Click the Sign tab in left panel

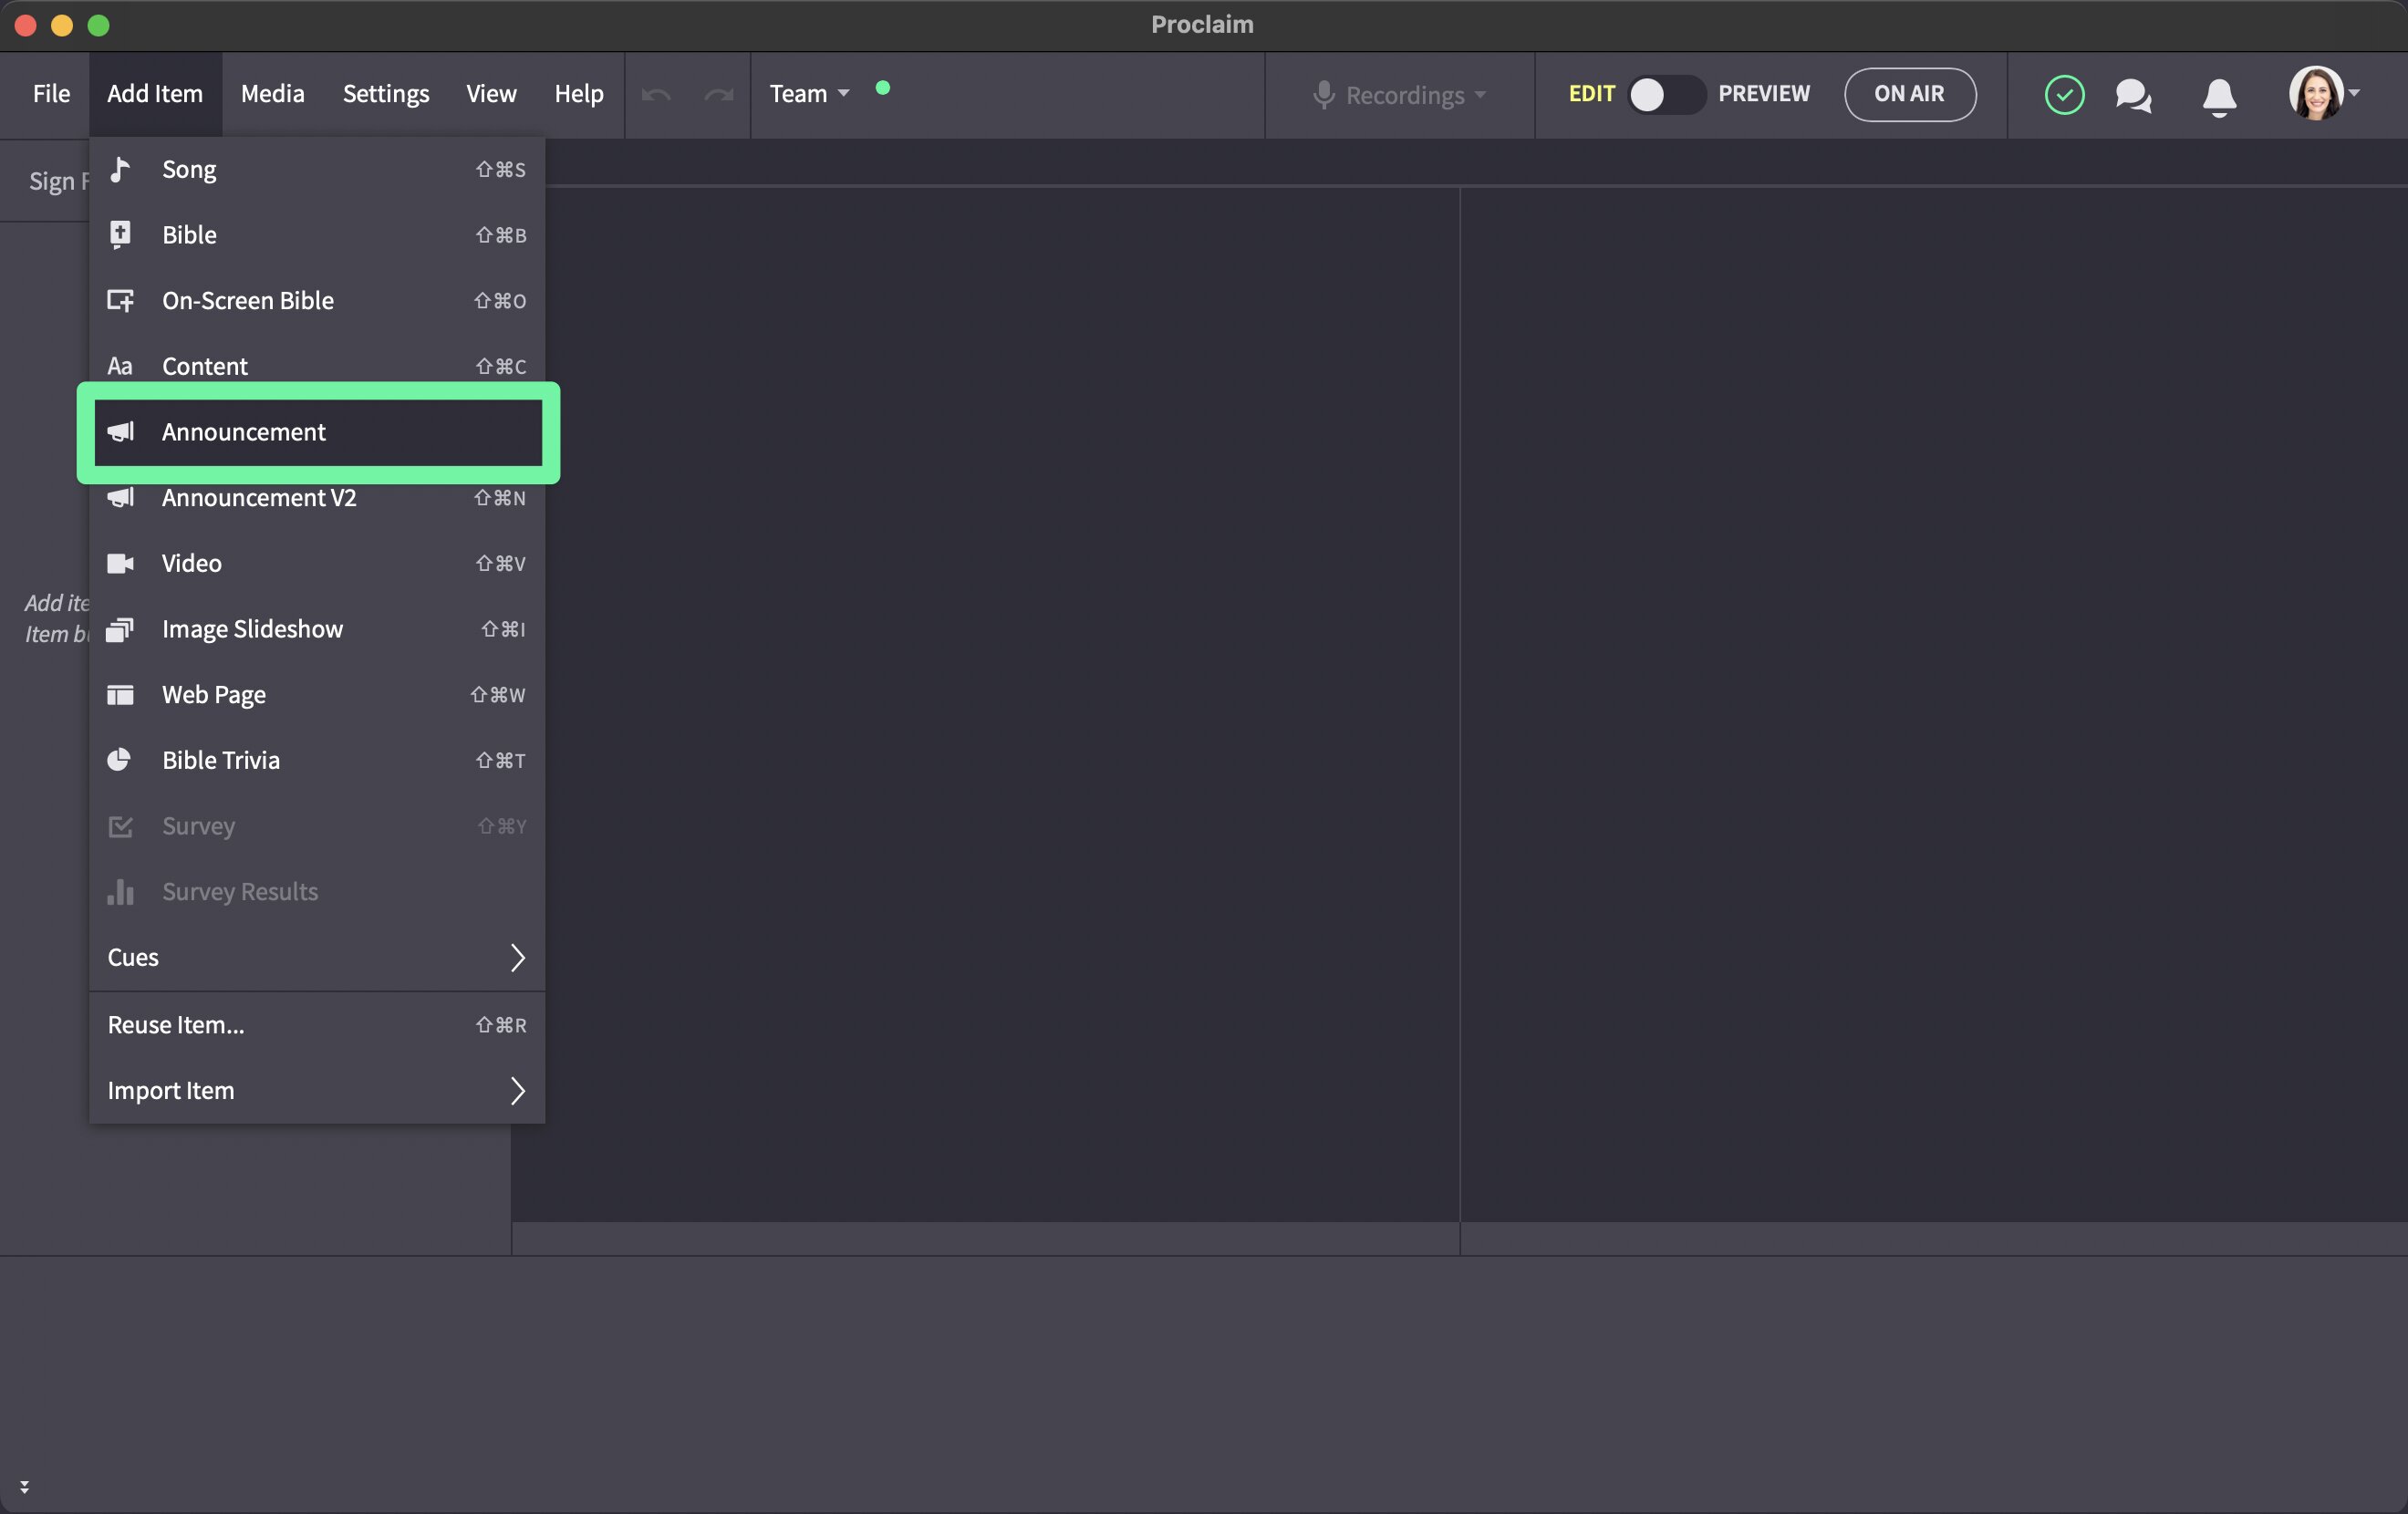coord(45,181)
